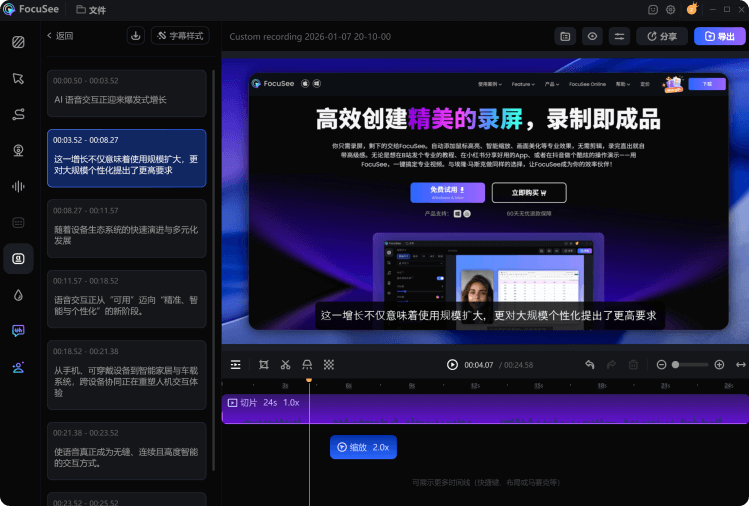Open the watermark droplet sidebar icon
Viewport: 749px width, 506px height.
[x=18, y=295]
